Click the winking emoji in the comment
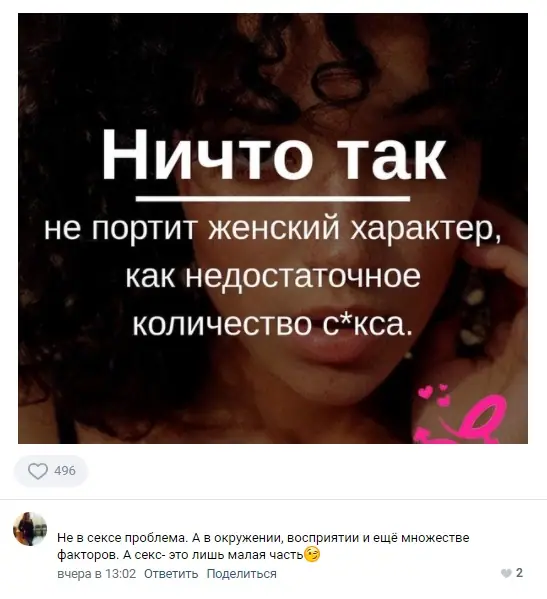 coord(312,555)
